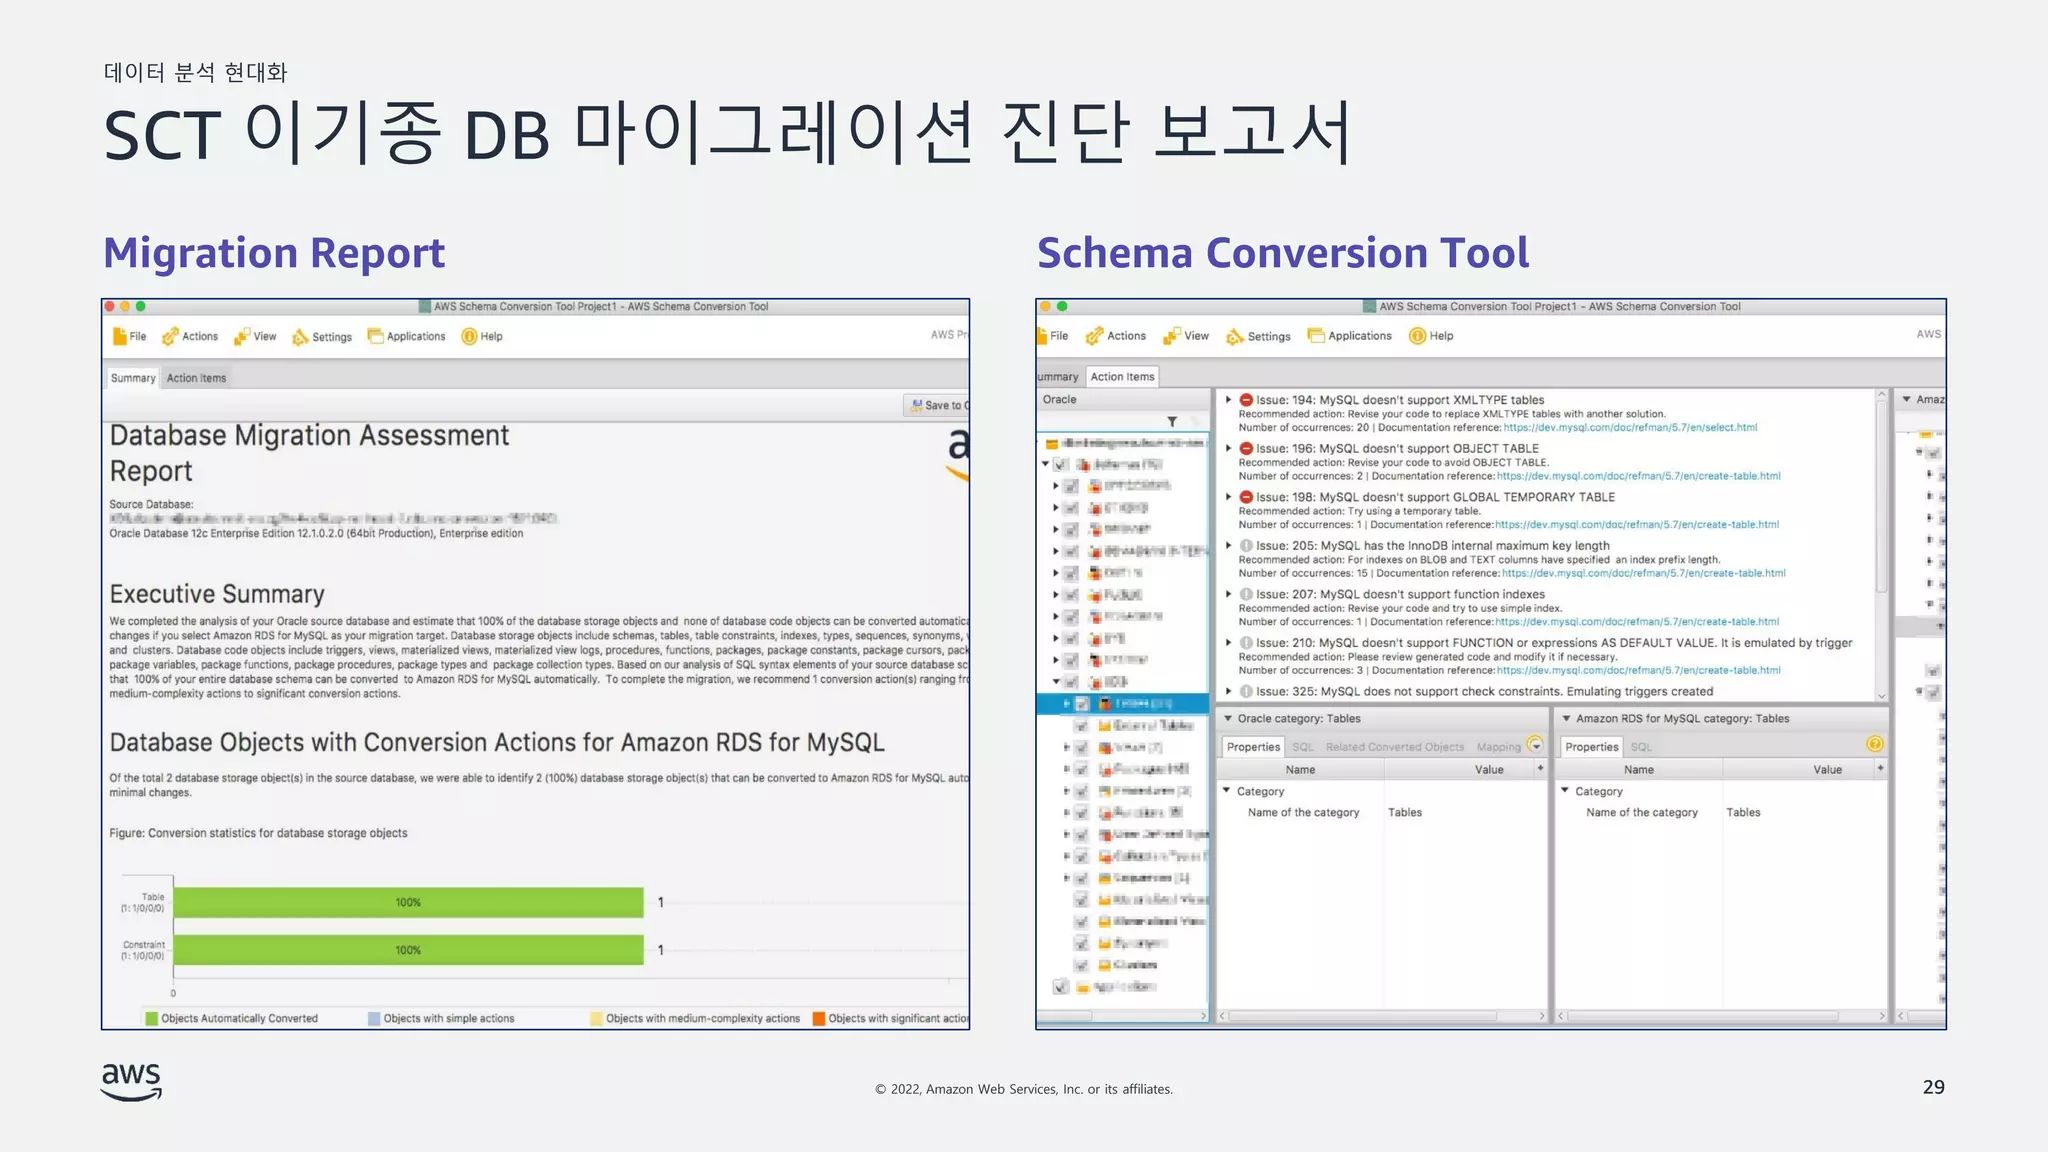The height and width of the screenshot is (1152, 2048).
Task: Open create-table.html link for Issue 196
Action: [x=1638, y=476]
